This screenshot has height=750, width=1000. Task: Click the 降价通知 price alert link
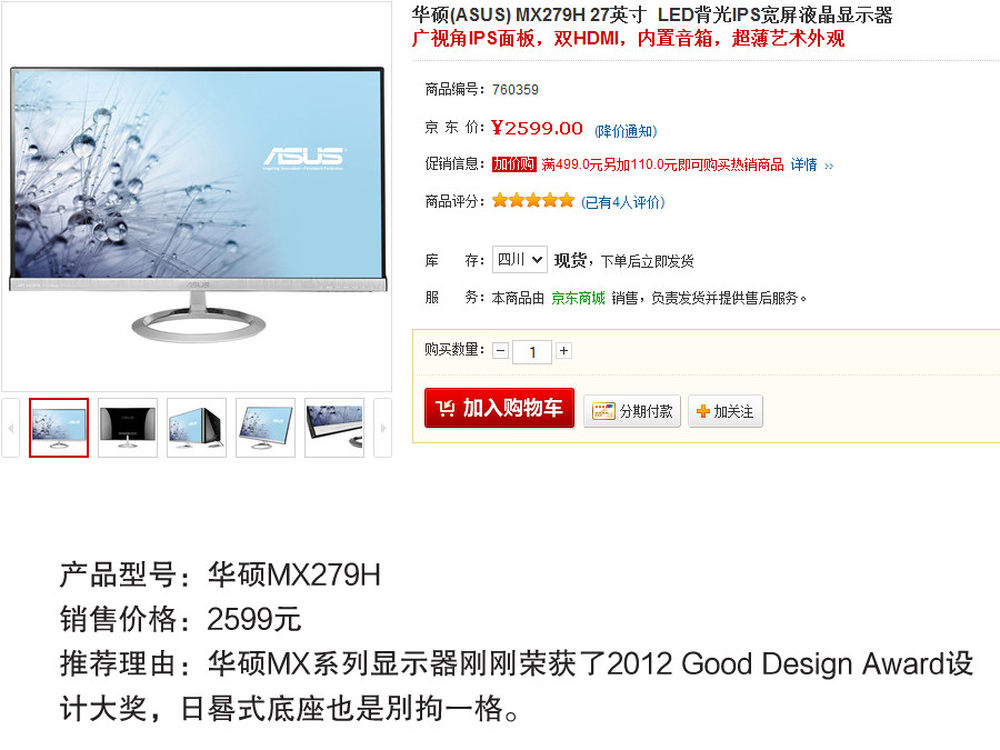click(x=626, y=131)
